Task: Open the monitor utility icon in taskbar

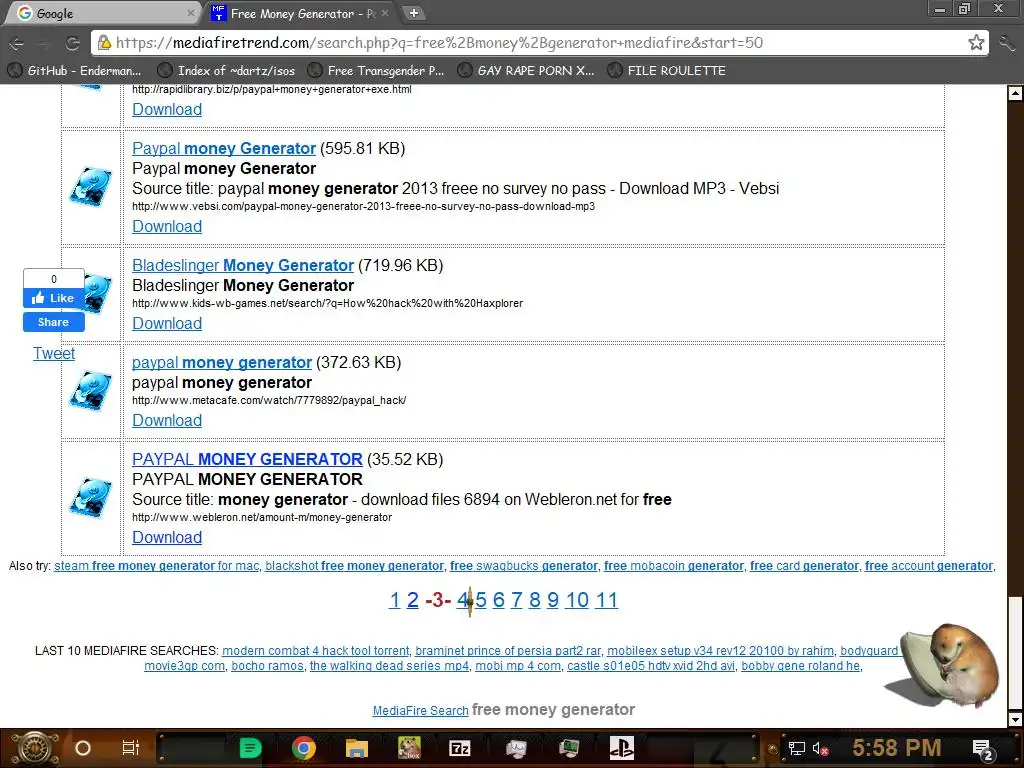Action: point(516,748)
